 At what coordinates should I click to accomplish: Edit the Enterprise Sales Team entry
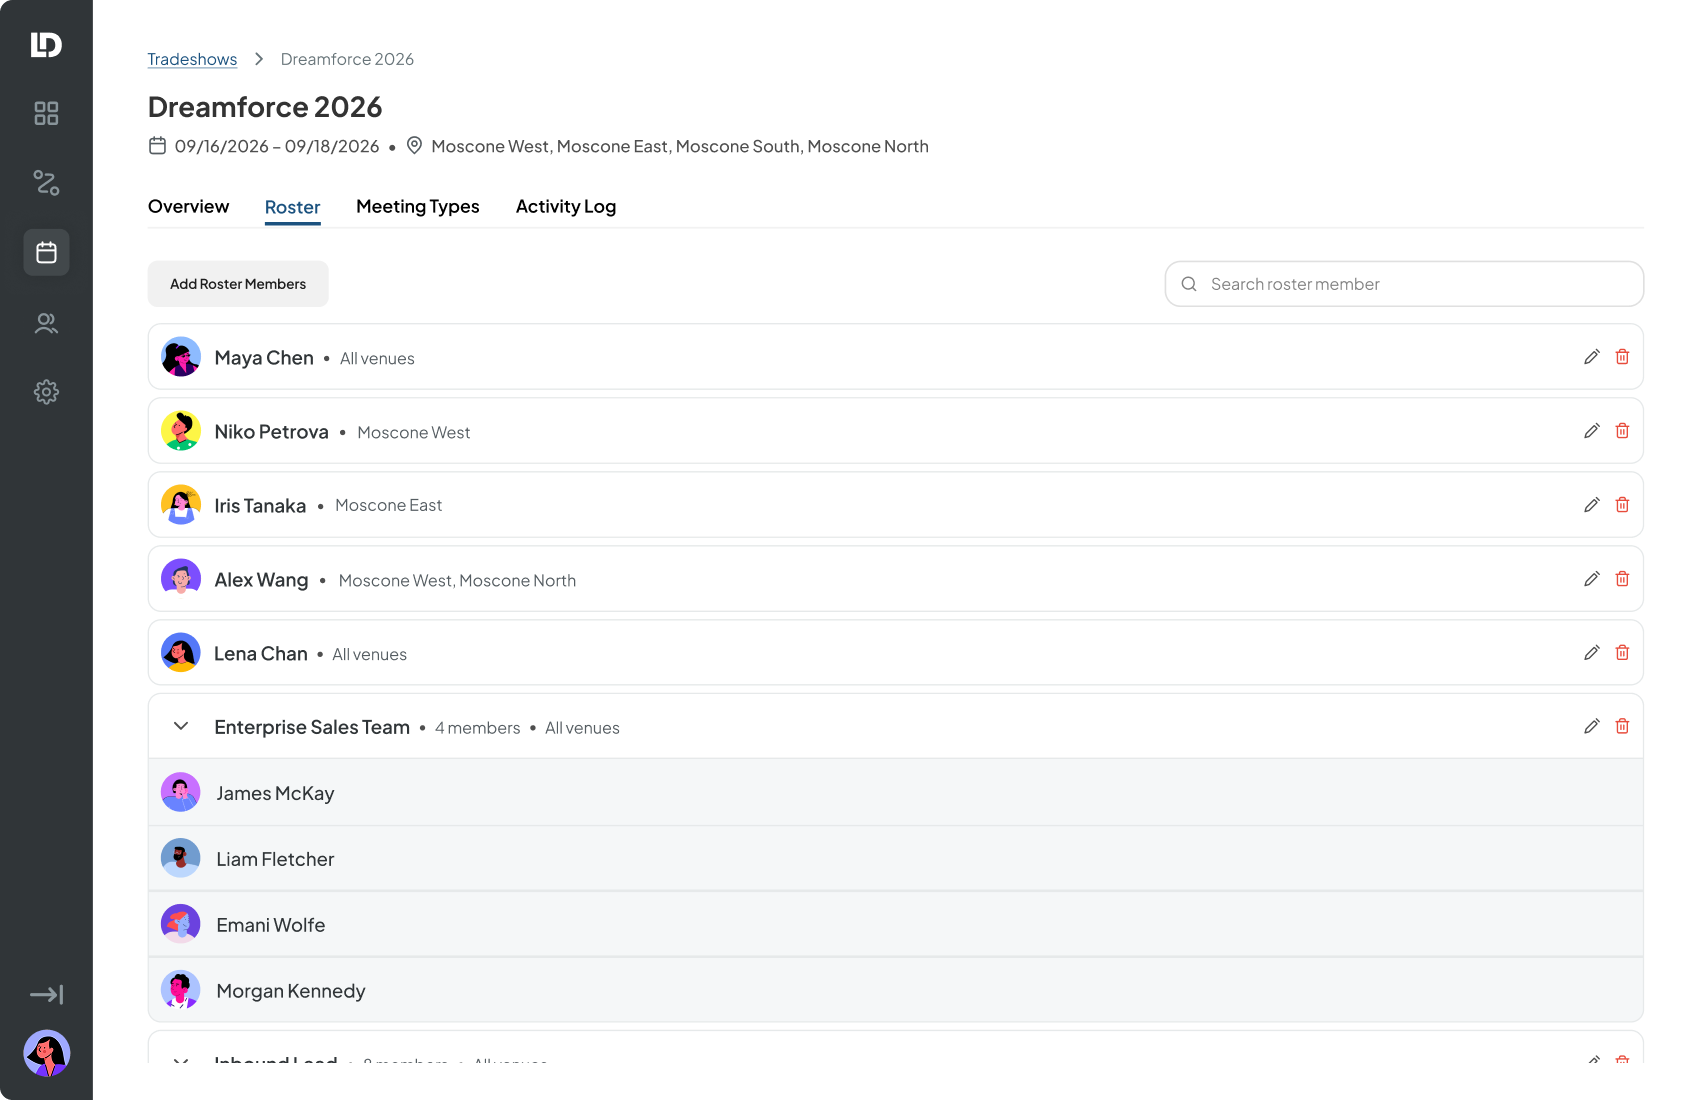[x=1592, y=726]
